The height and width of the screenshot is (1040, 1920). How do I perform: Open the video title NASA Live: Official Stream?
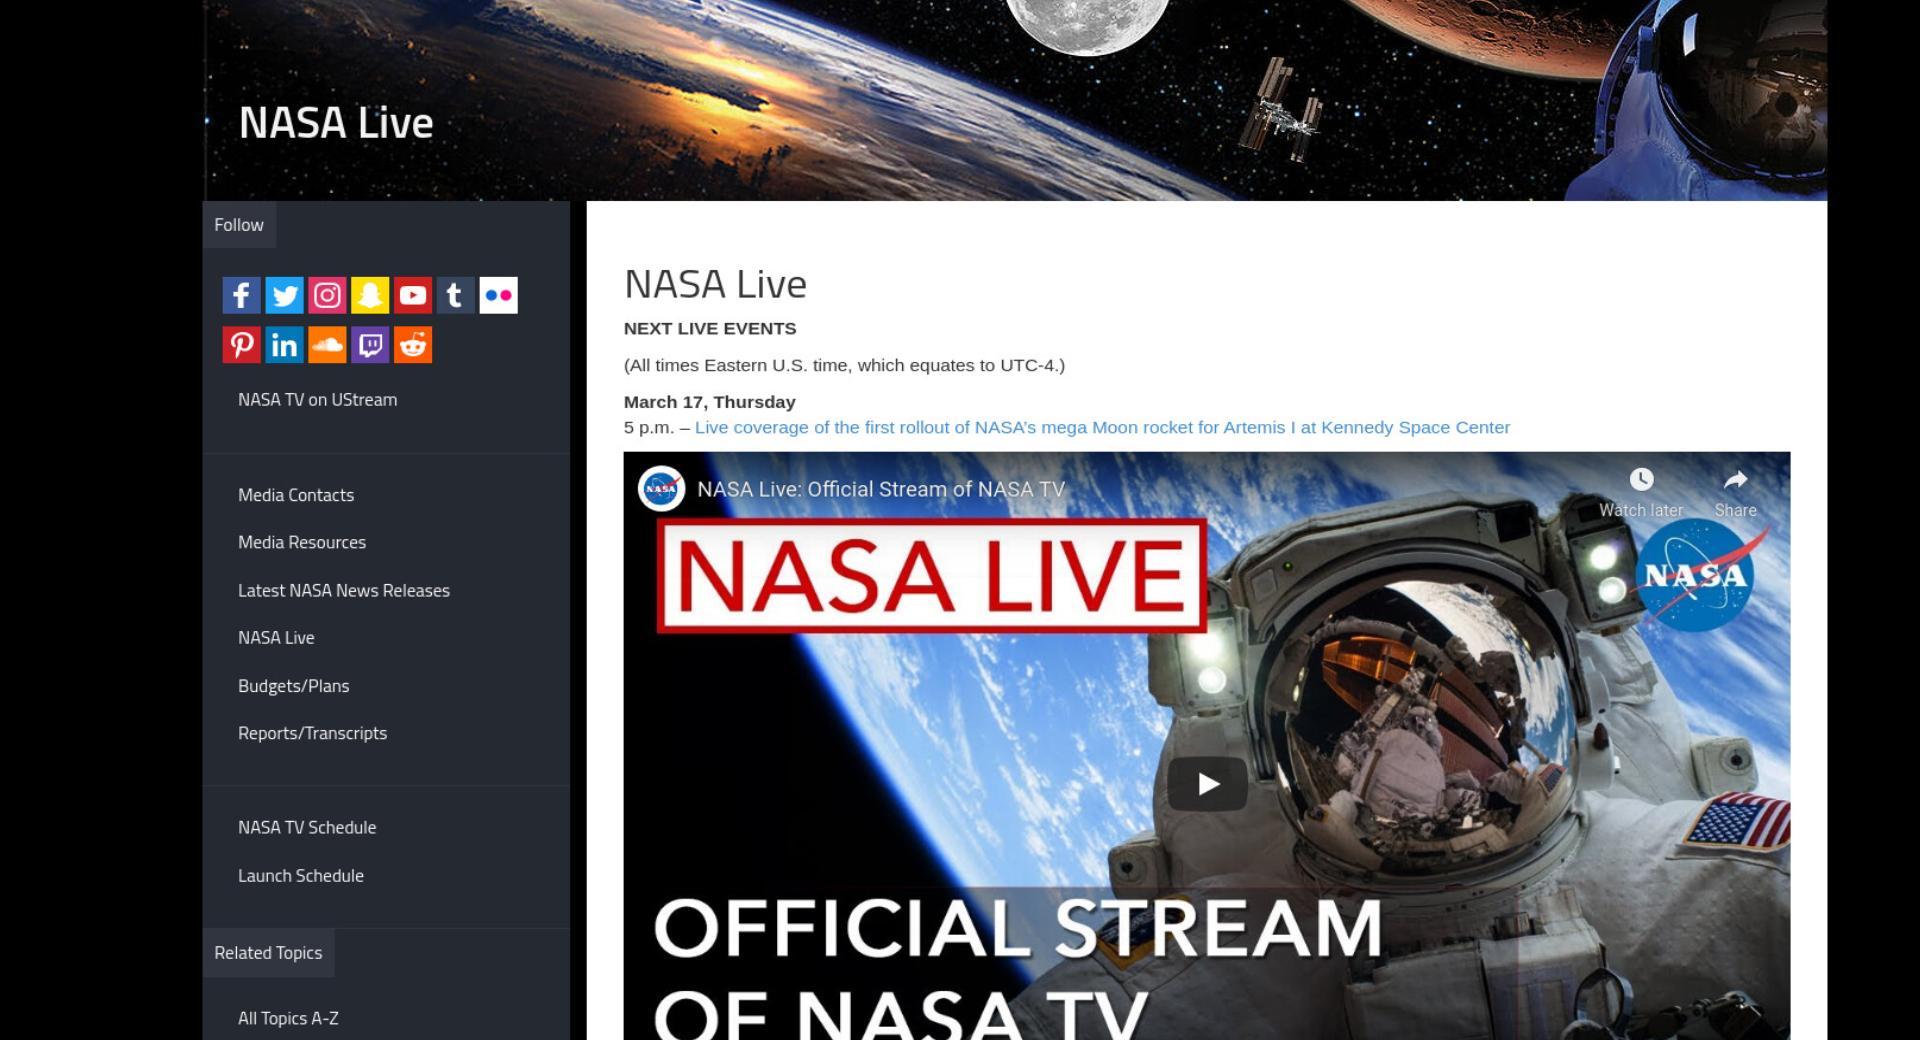[x=881, y=489]
